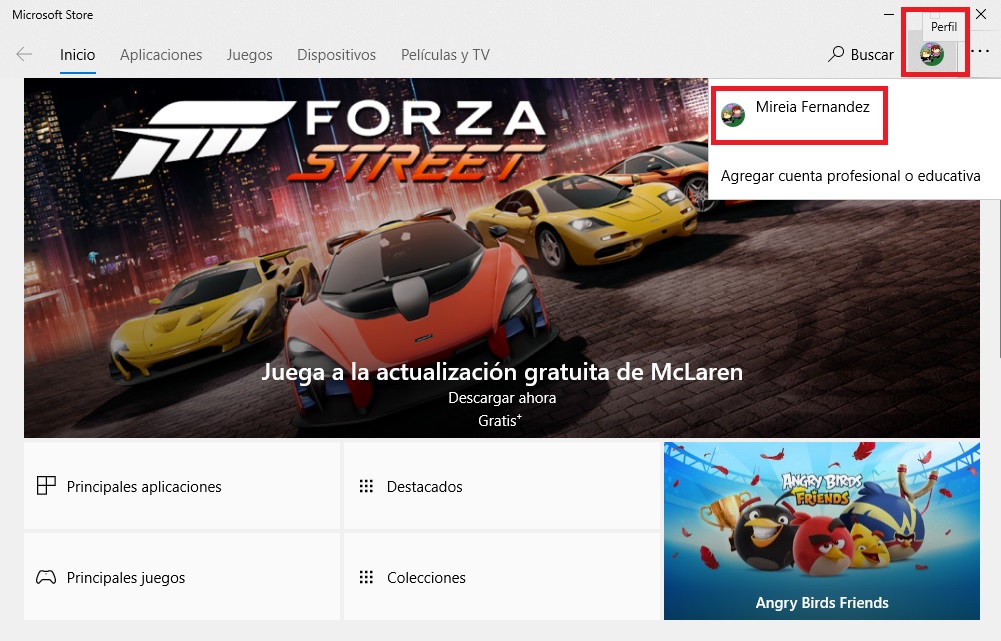Select the Mireia Fernandez account avatar

tap(733, 114)
